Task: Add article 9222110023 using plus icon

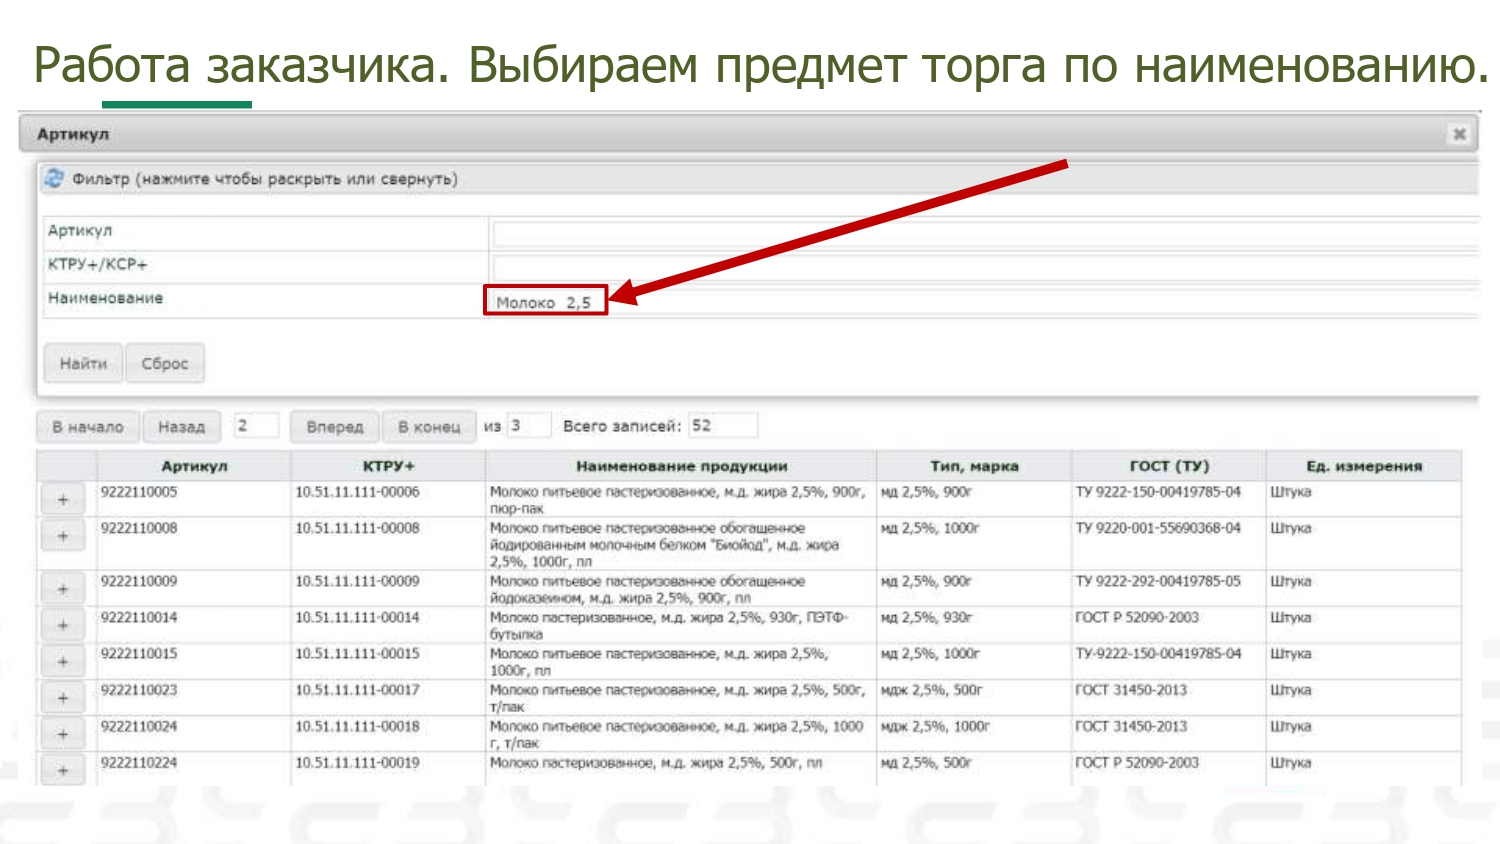Action: click(x=63, y=698)
